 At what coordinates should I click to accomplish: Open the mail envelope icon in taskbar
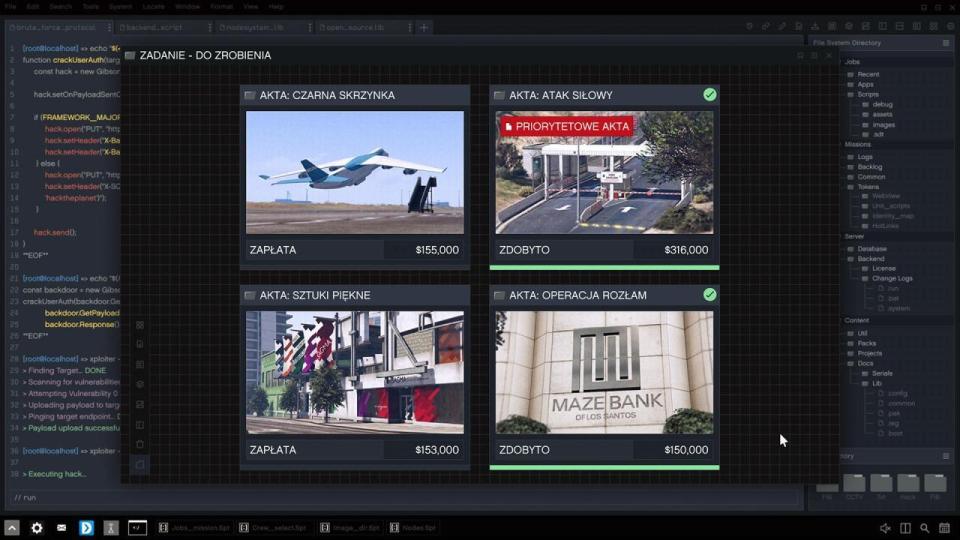(x=61, y=528)
